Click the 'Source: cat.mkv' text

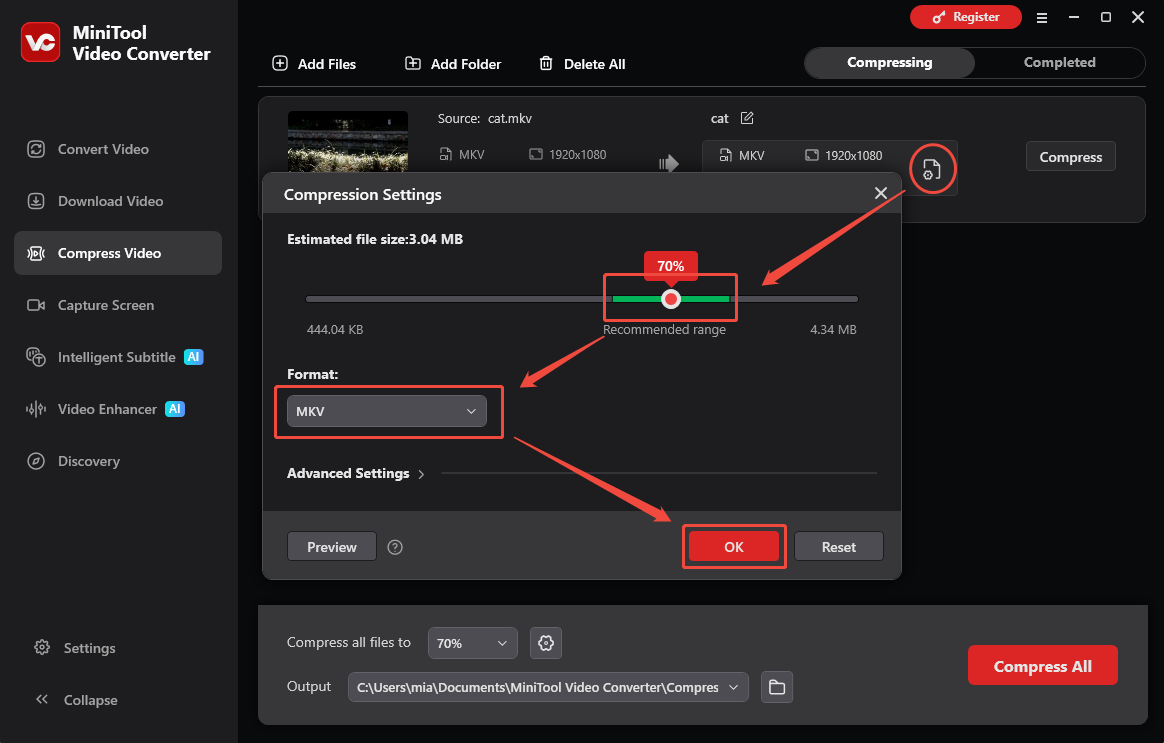[x=485, y=119]
